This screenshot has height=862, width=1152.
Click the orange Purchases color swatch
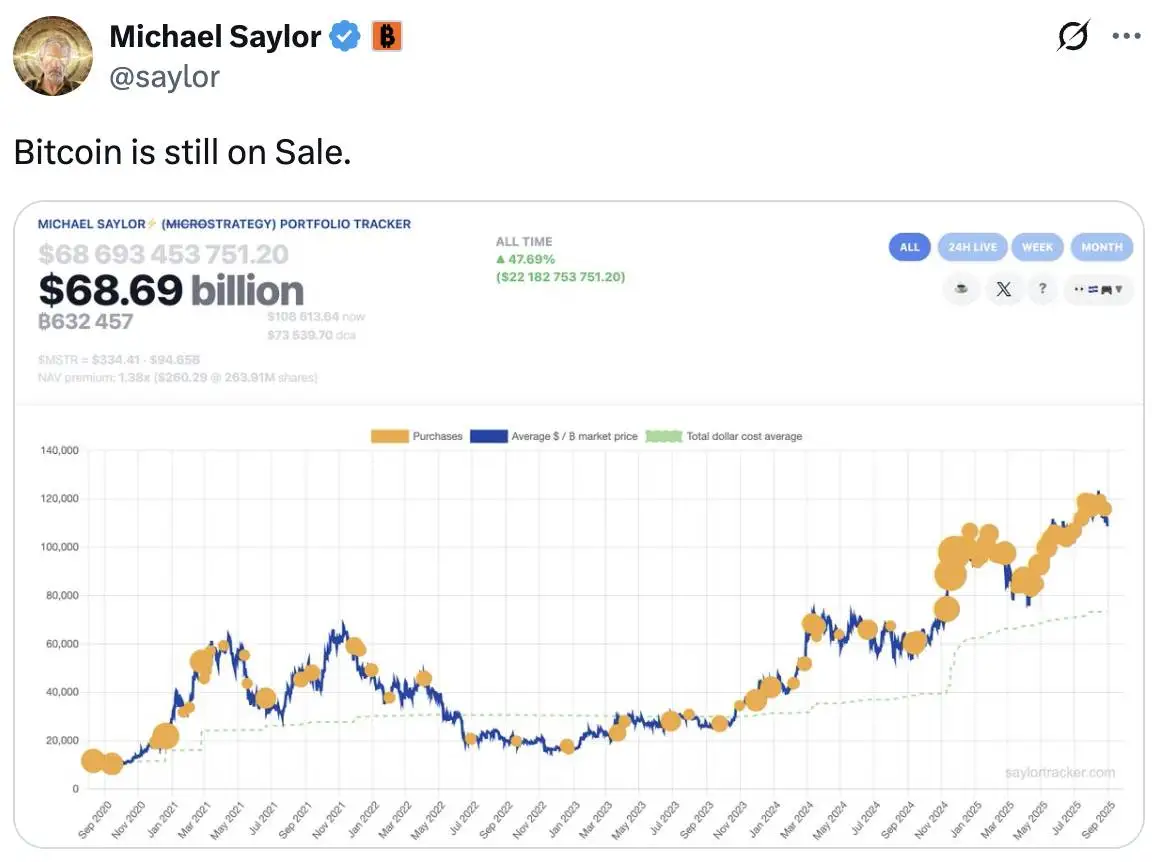(x=389, y=436)
